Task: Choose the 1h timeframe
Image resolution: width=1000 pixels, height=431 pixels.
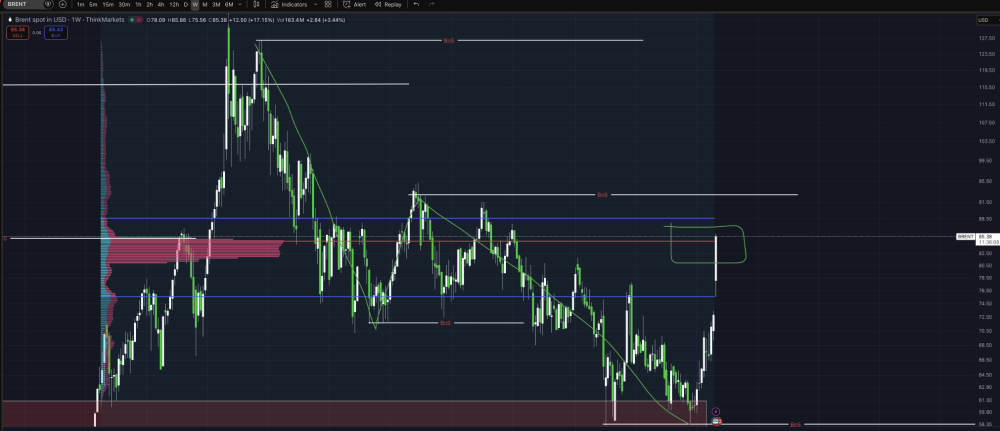Action: (138, 4)
